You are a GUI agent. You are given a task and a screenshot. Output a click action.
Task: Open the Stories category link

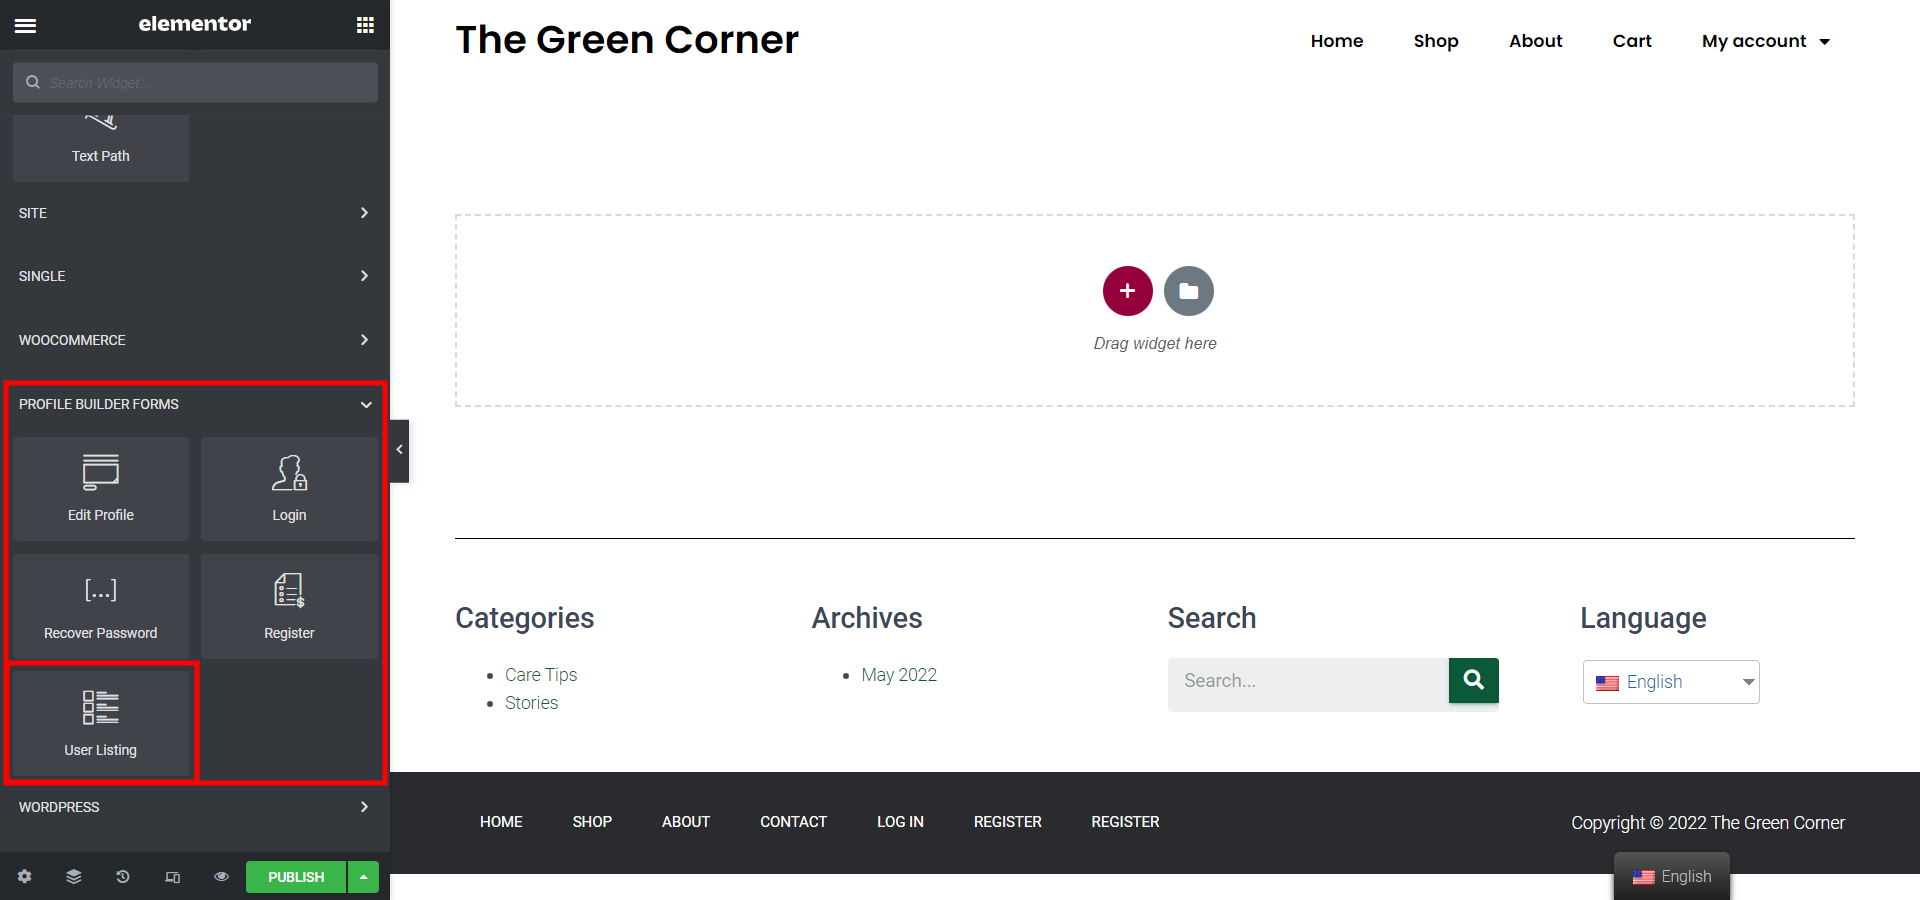[531, 703]
